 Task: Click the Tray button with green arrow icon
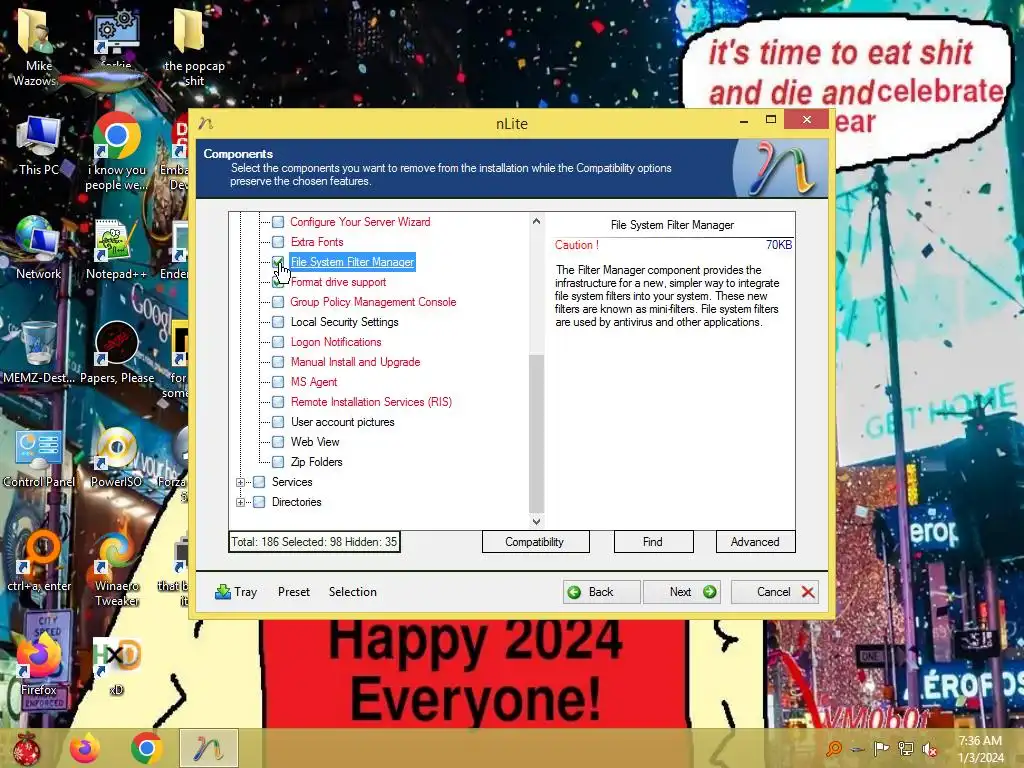pyautogui.click(x=236, y=592)
